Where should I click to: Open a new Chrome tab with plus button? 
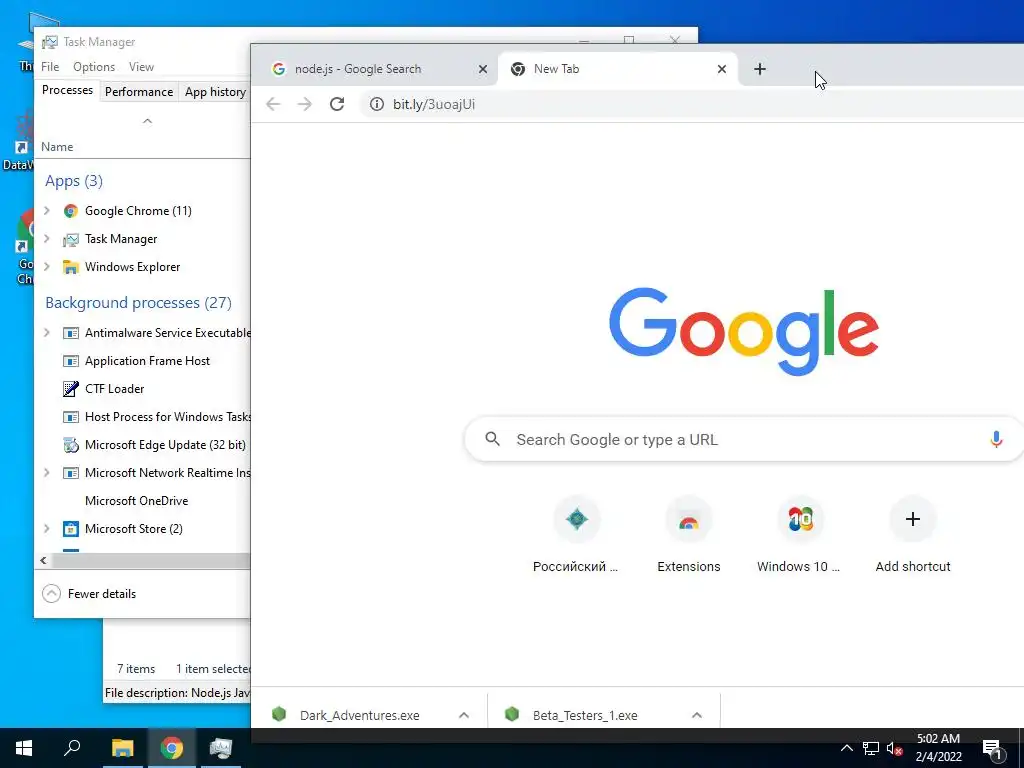point(760,69)
